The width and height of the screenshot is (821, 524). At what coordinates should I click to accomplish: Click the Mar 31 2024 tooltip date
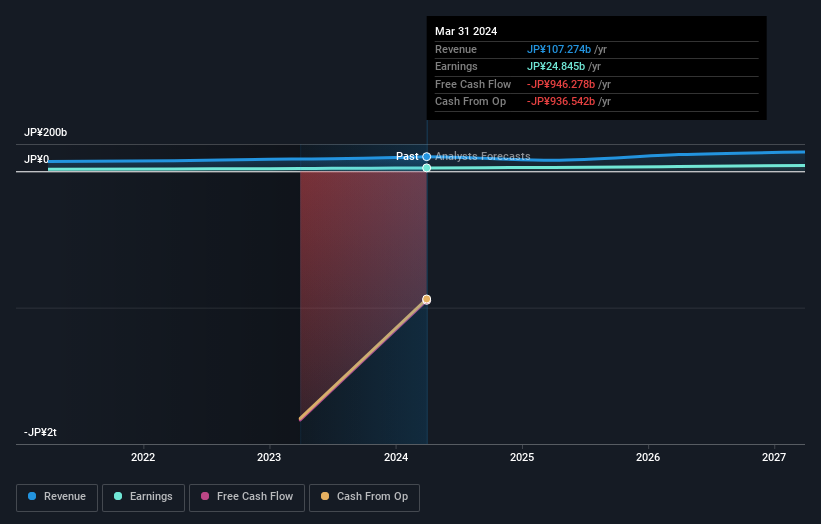(466, 31)
